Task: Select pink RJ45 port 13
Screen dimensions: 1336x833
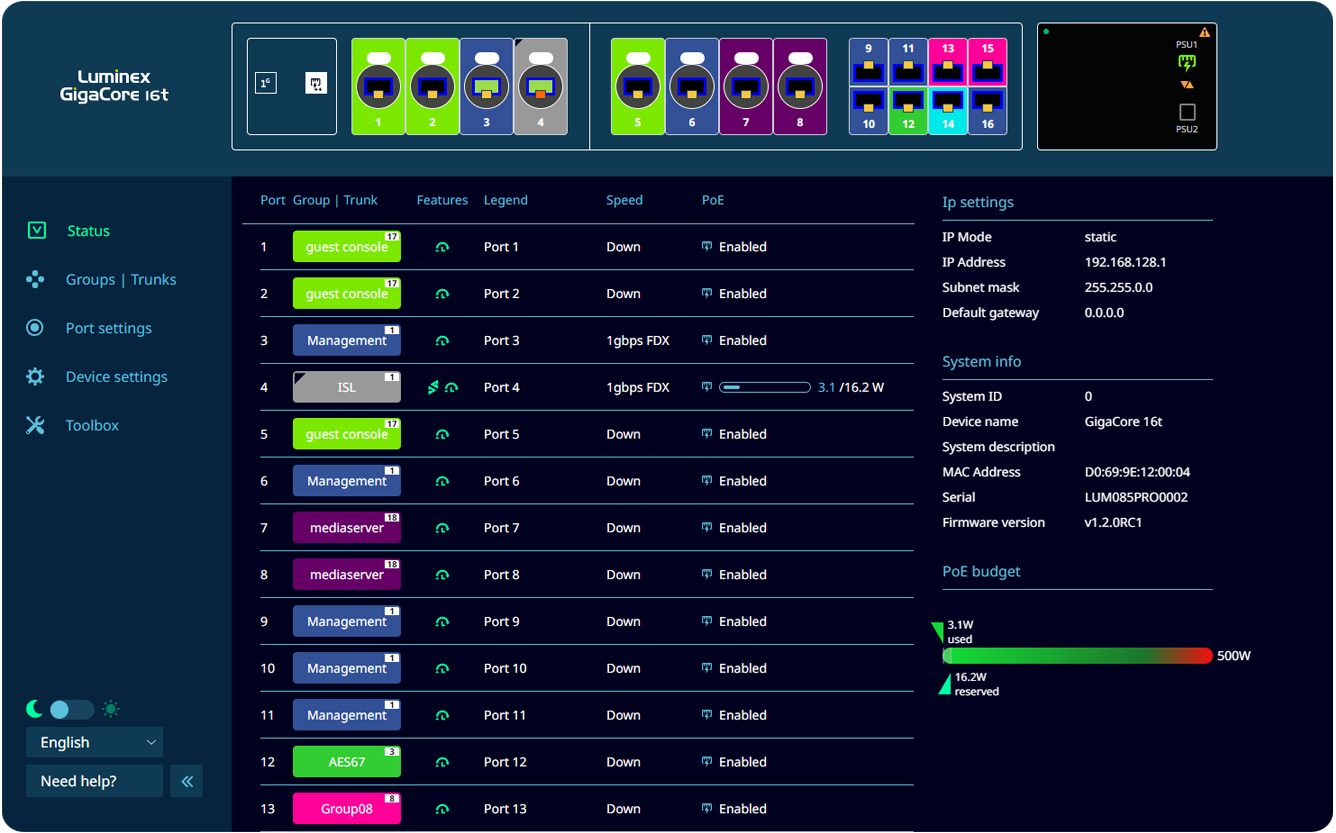Action: click(948, 63)
